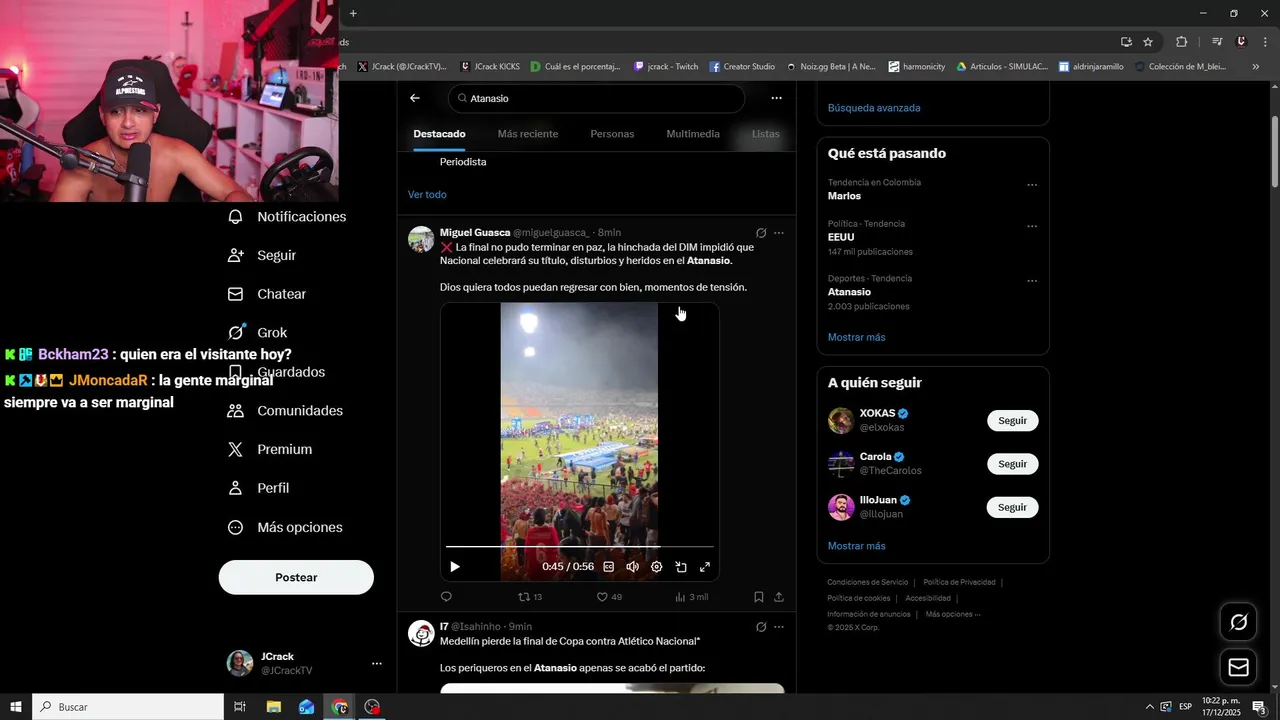Expand Más opciones in the sidebar
Screen dimensions: 1280x720
point(284,527)
